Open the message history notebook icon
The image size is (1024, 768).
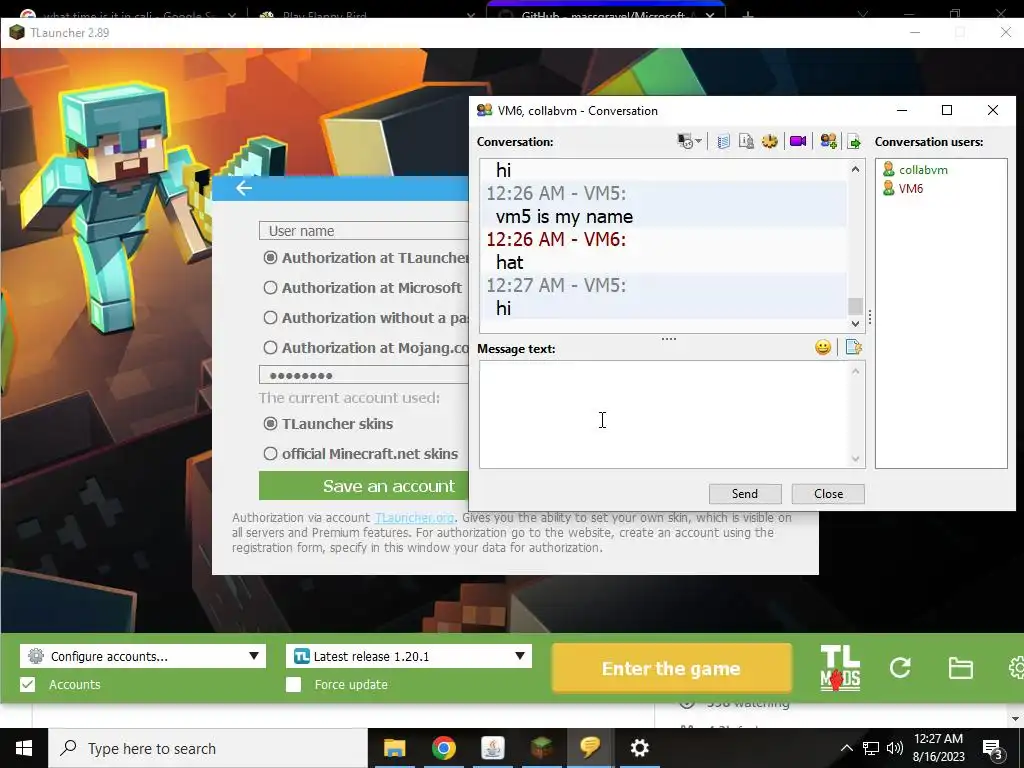click(x=723, y=142)
